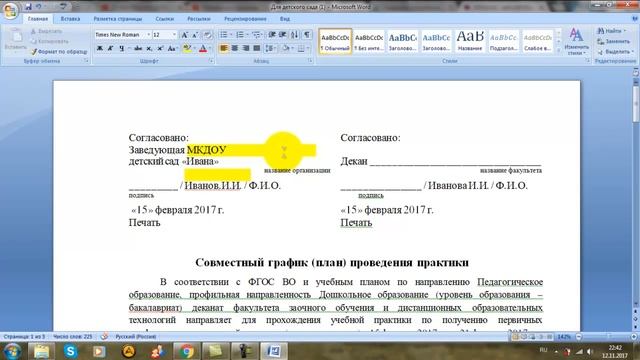
Task: Center the text
Action: pyautogui.click(x=235, y=49)
